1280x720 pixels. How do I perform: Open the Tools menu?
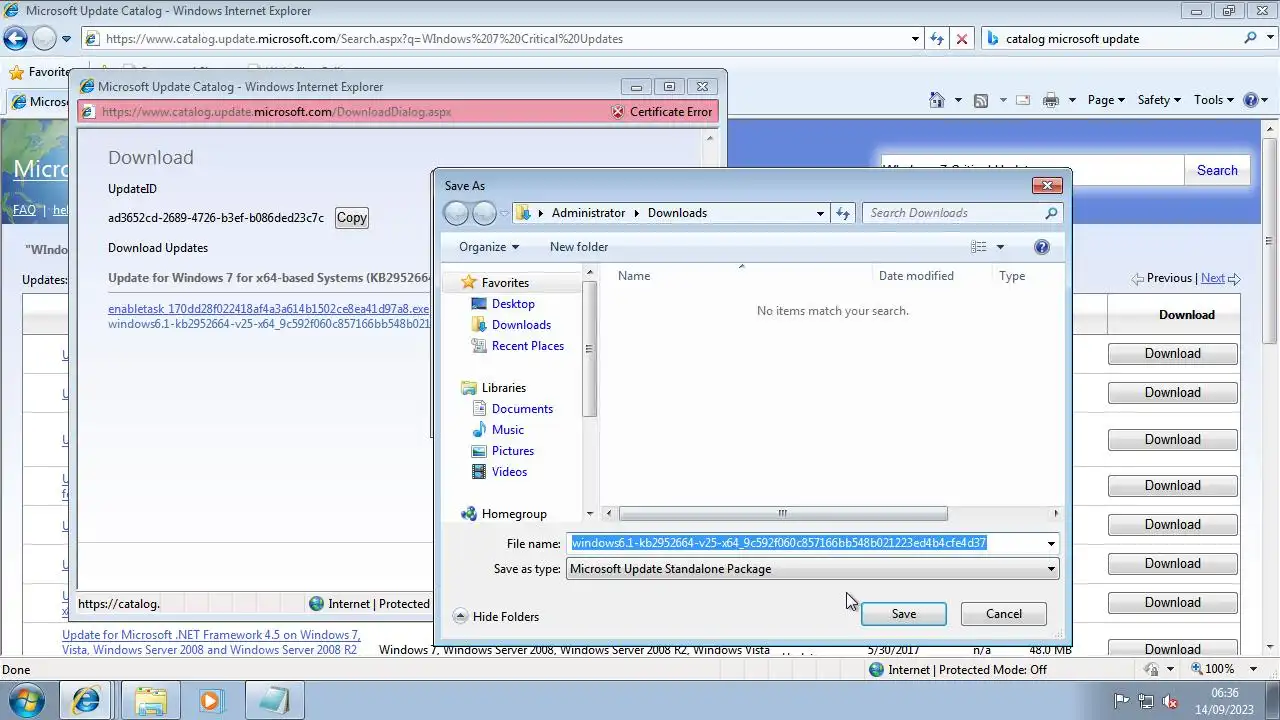pos(1215,100)
